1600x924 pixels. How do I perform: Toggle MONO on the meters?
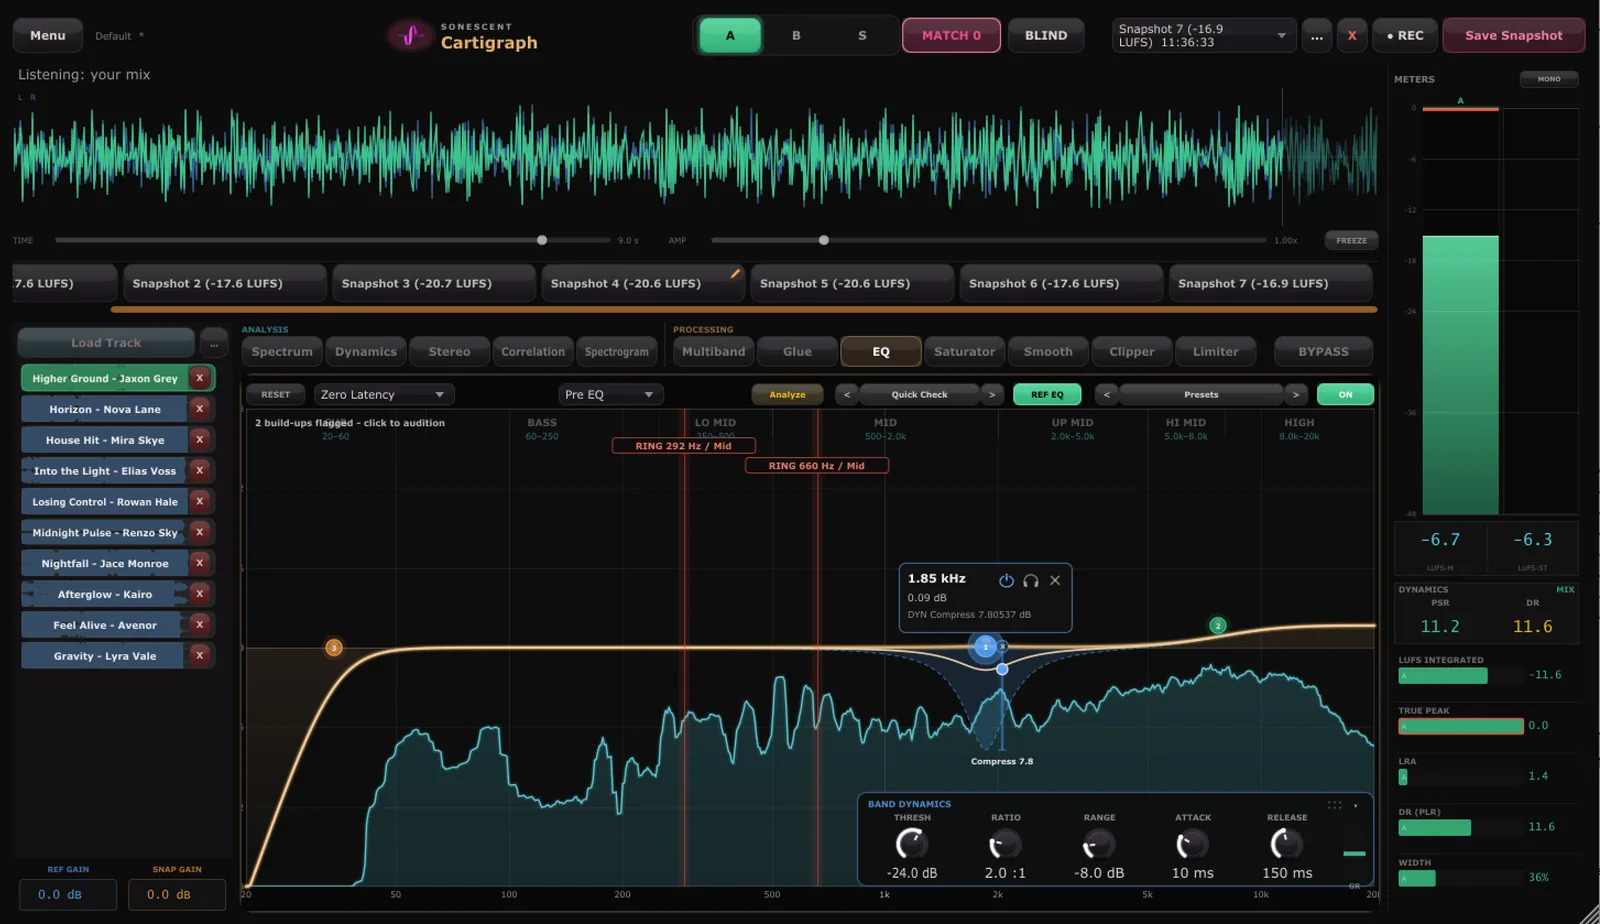pyautogui.click(x=1549, y=79)
